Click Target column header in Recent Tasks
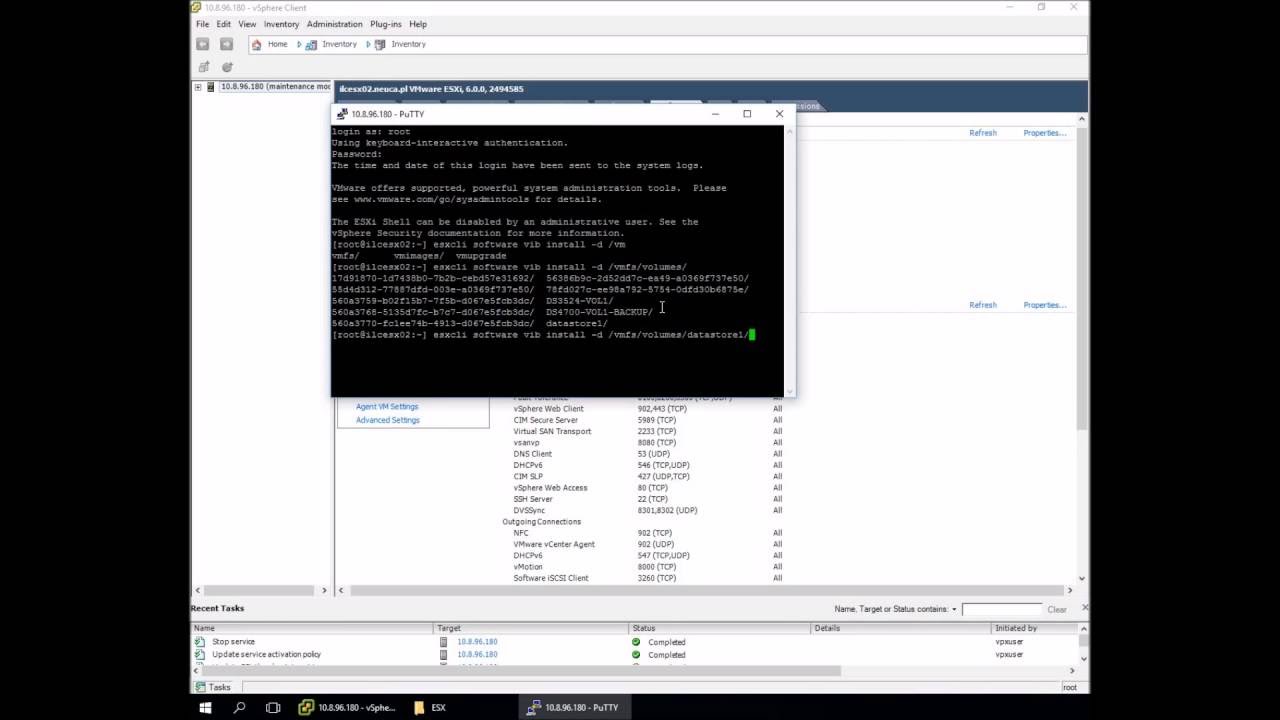This screenshot has width=1280, height=720. 532,628
